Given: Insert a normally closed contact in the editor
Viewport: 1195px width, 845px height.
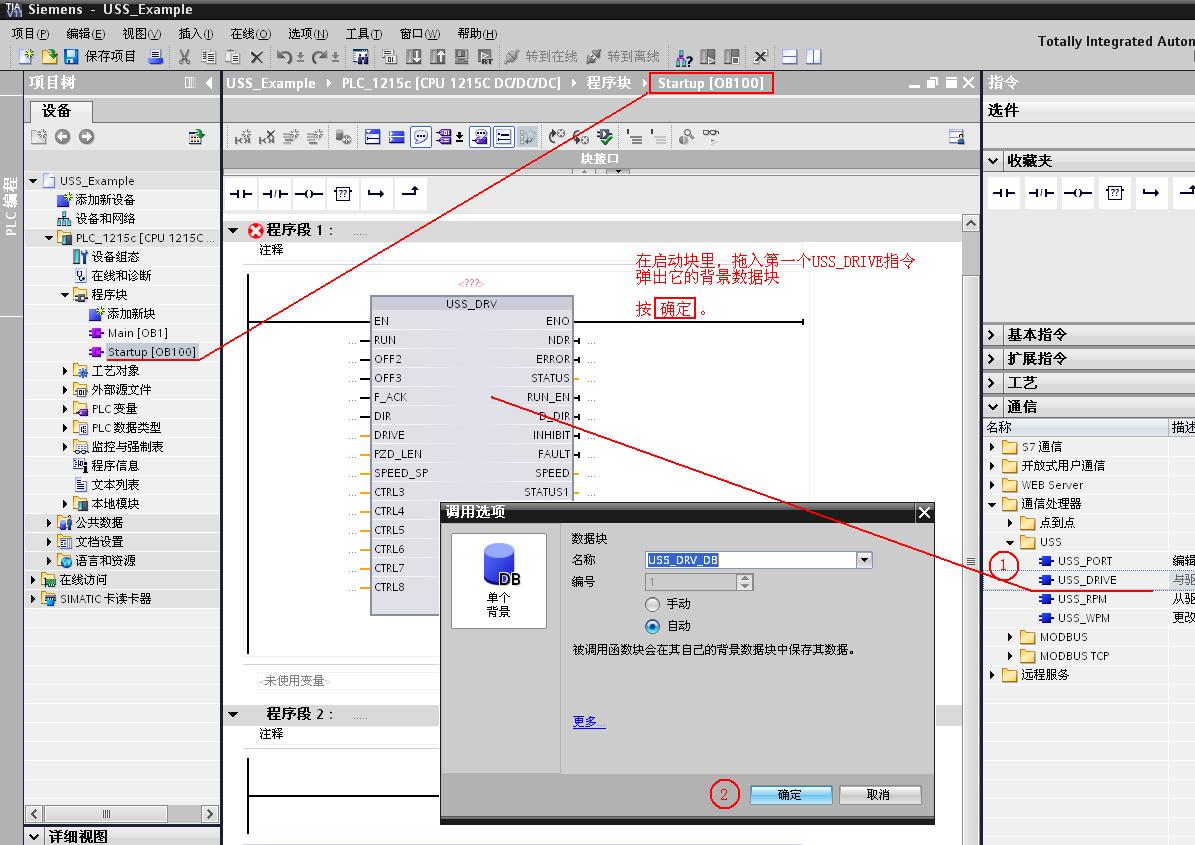Looking at the screenshot, I should pos(275,194).
